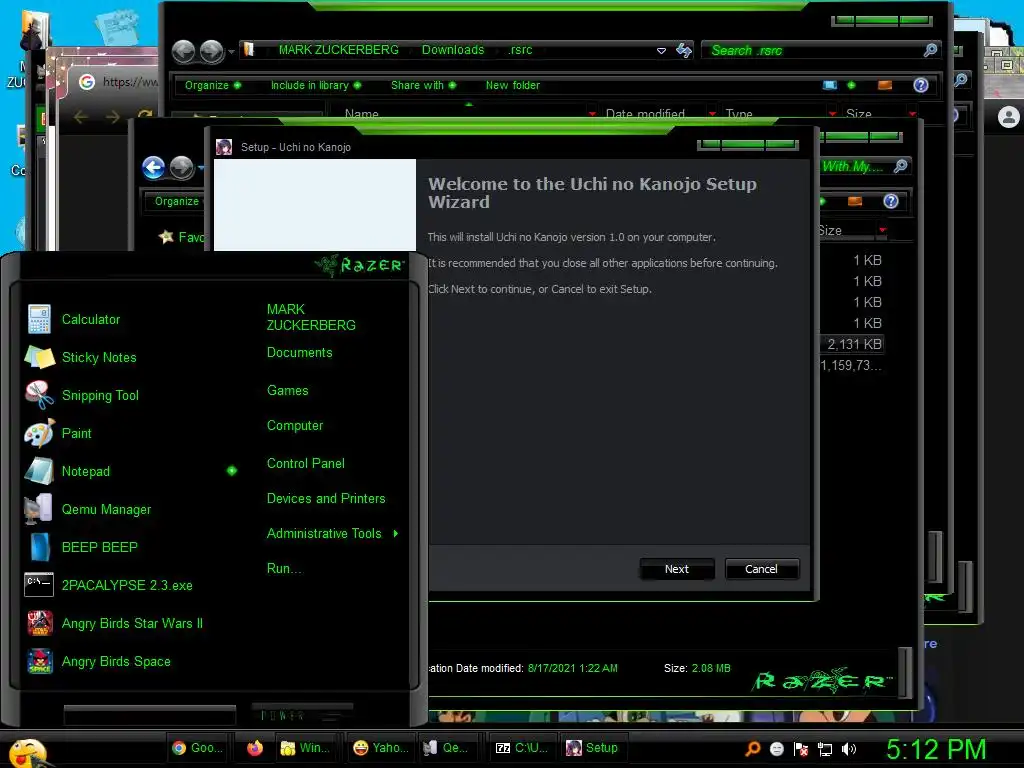The width and height of the screenshot is (1024, 768).
Task: Click search magnifier in second explorer window
Action: point(901,166)
